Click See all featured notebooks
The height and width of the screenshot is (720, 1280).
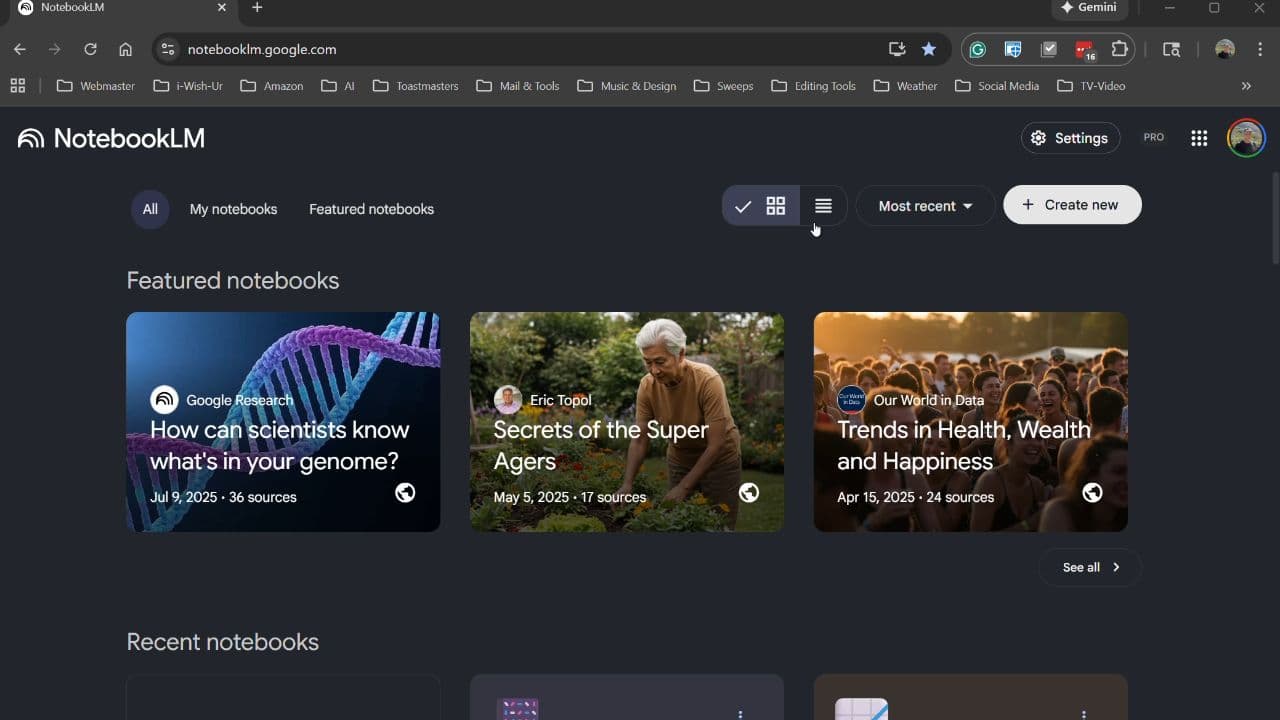1089,567
